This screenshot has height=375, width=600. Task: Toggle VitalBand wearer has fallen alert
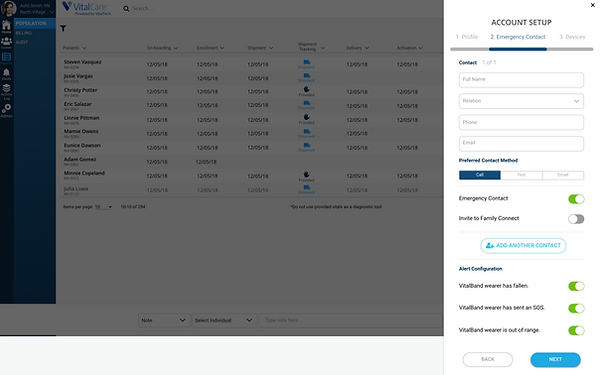point(576,286)
